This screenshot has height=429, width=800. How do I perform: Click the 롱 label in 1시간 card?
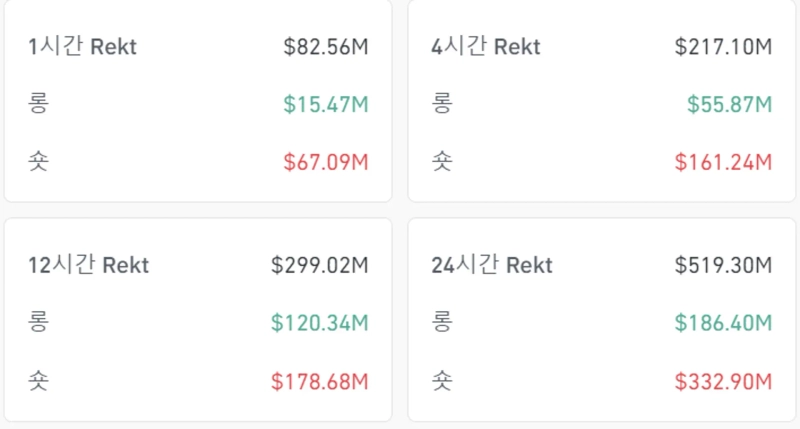coord(38,104)
